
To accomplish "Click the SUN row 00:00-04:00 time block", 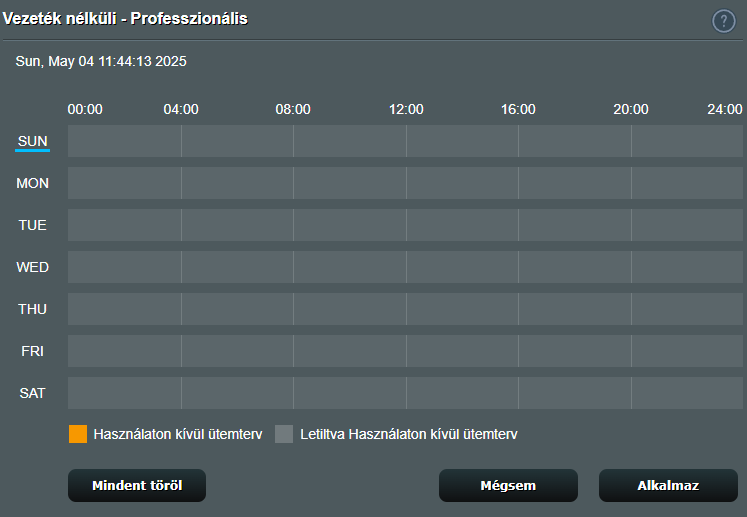I will pyautogui.click(x=124, y=141).
